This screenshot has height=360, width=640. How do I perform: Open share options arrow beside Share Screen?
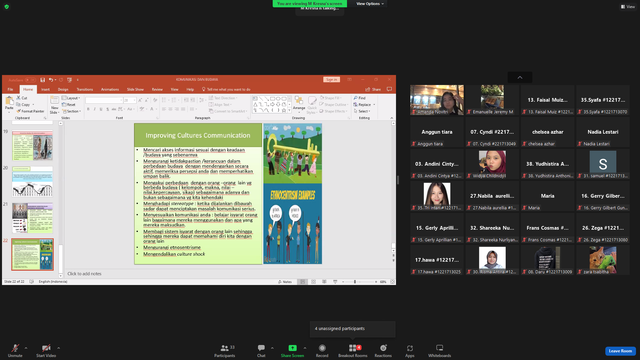305,348
